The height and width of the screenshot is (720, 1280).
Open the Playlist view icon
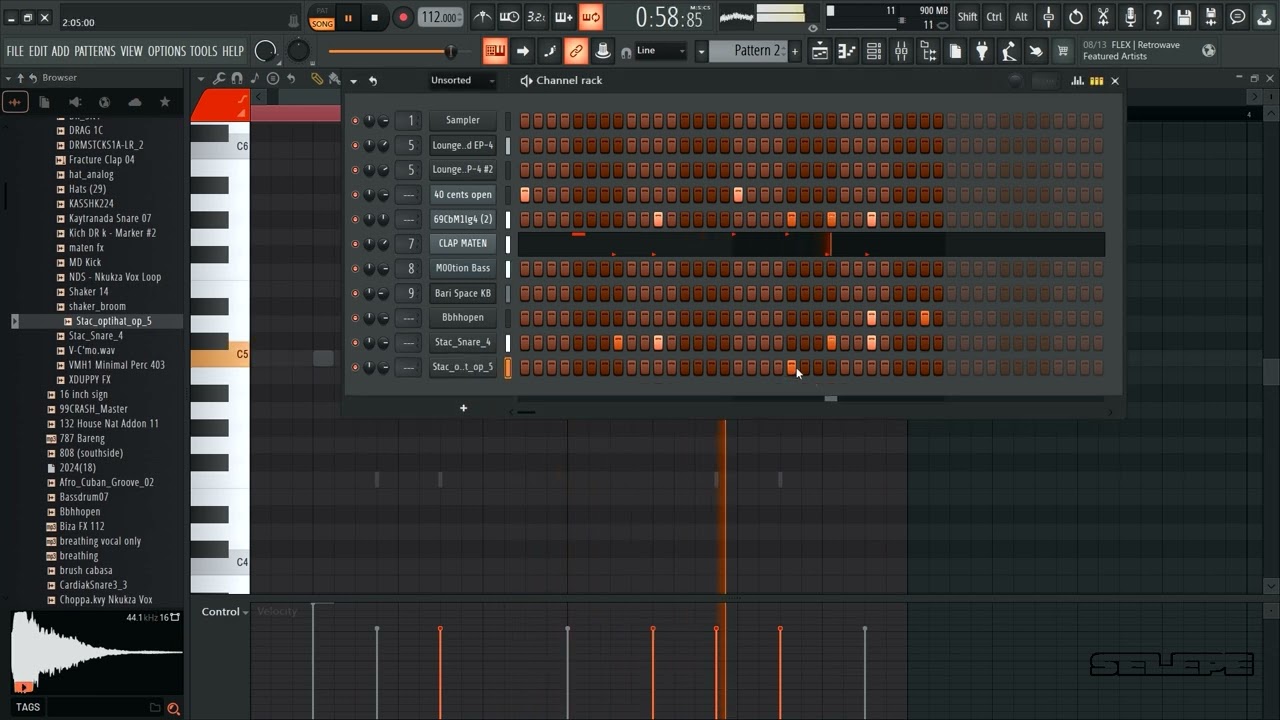(820, 52)
